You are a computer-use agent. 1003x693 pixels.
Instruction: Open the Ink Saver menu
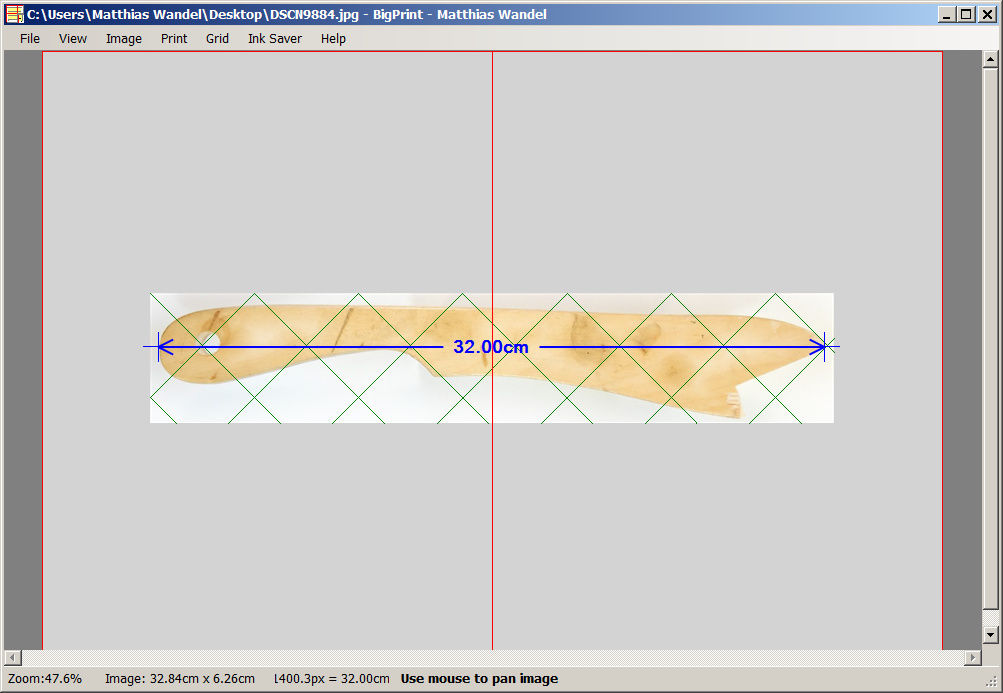click(275, 39)
